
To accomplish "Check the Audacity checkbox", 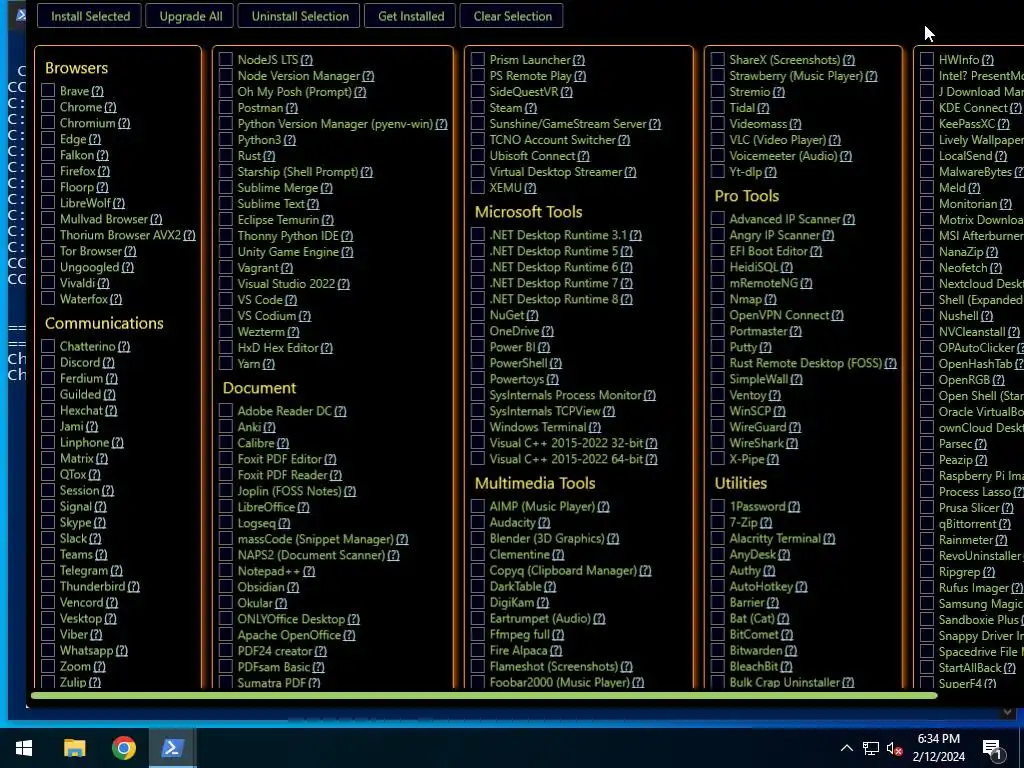I will click(478, 522).
